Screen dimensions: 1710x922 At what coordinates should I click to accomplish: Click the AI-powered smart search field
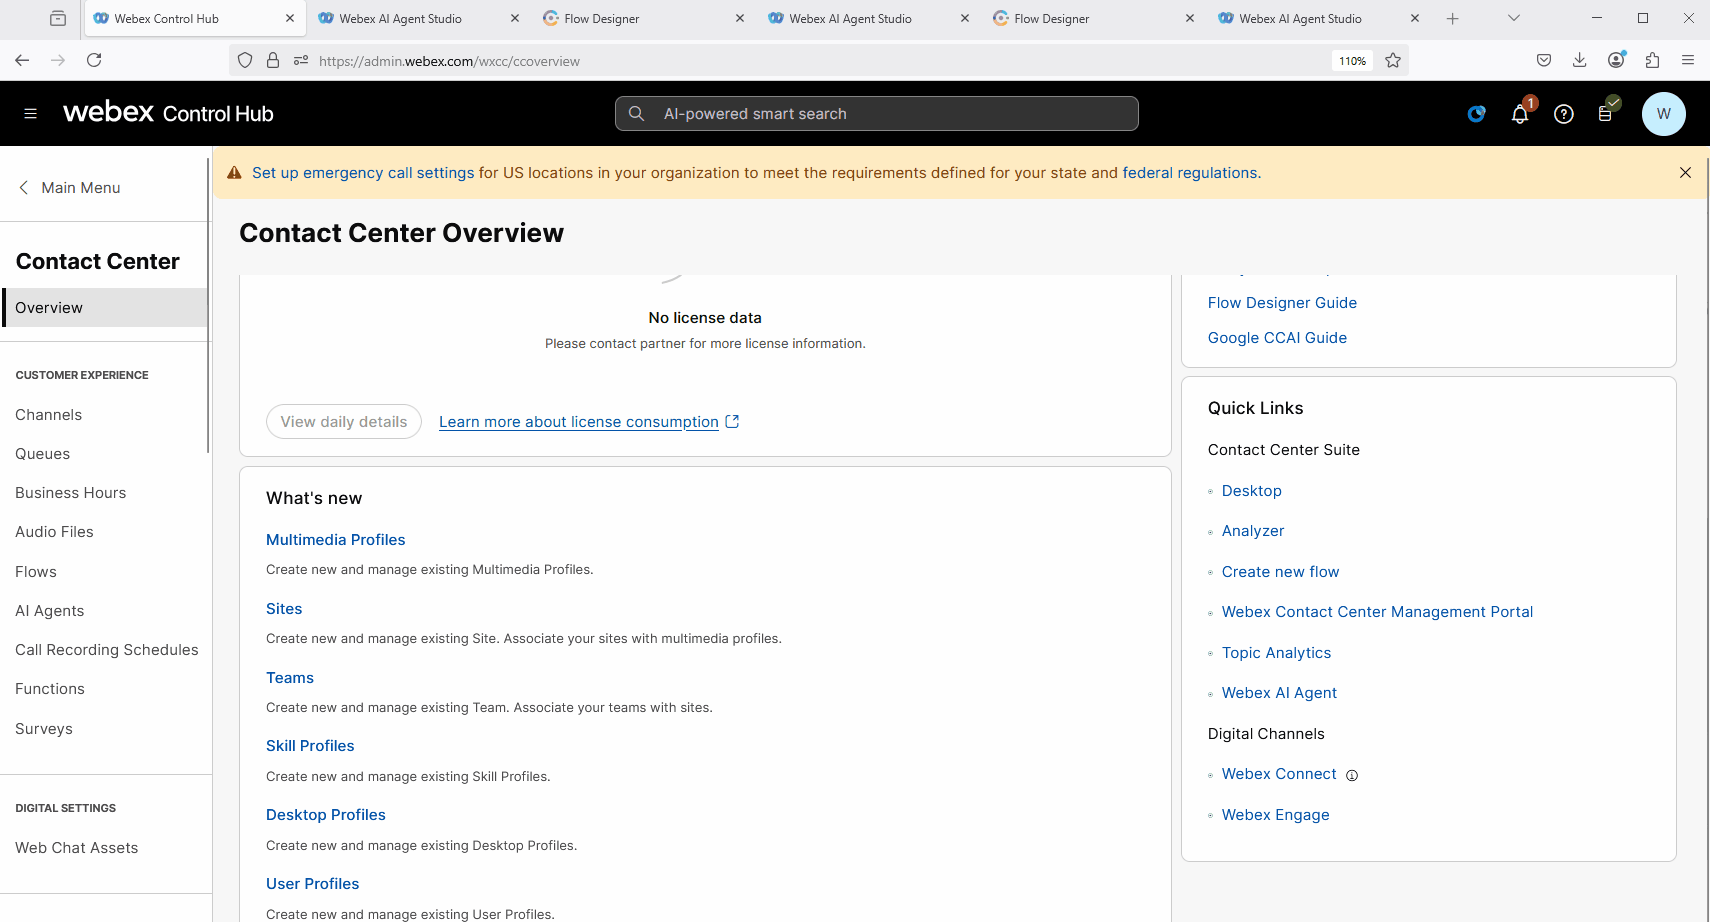(x=876, y=114)
